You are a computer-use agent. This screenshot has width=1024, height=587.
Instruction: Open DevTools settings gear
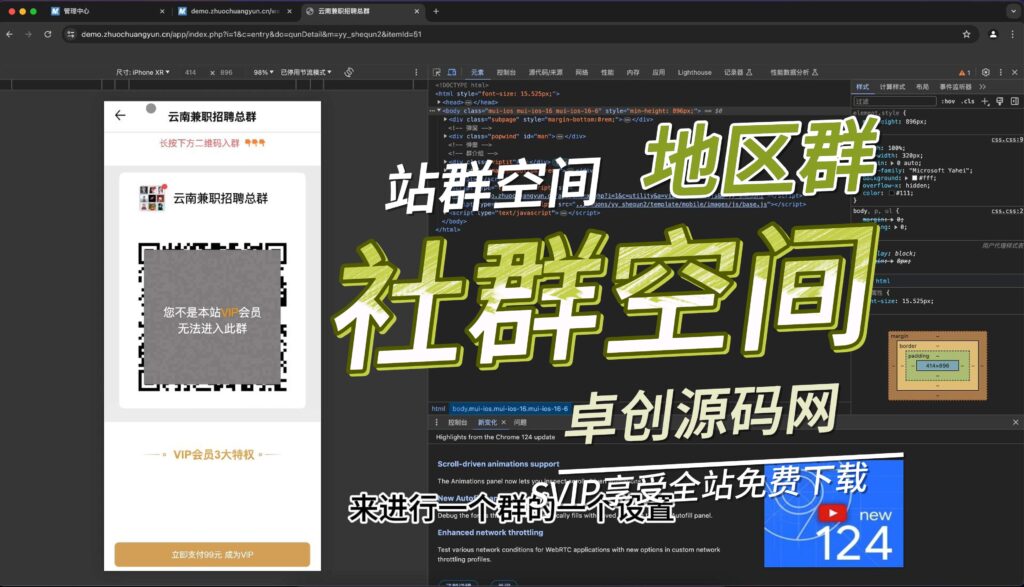985,72
